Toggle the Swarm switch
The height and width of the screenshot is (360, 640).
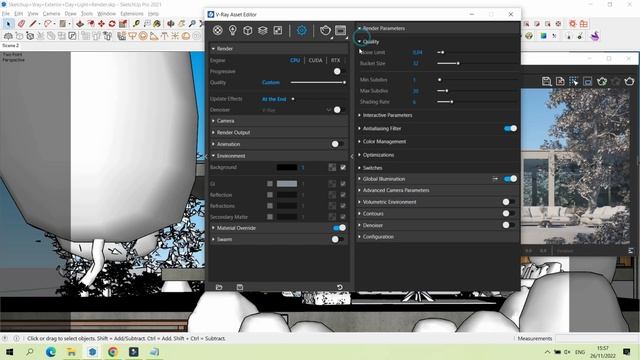[337, 239]
